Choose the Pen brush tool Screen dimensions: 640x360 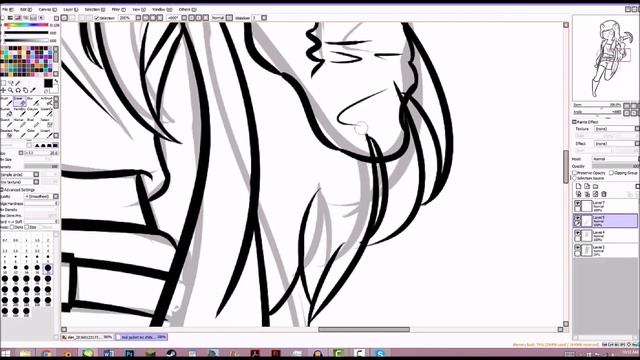coord(19,133)
